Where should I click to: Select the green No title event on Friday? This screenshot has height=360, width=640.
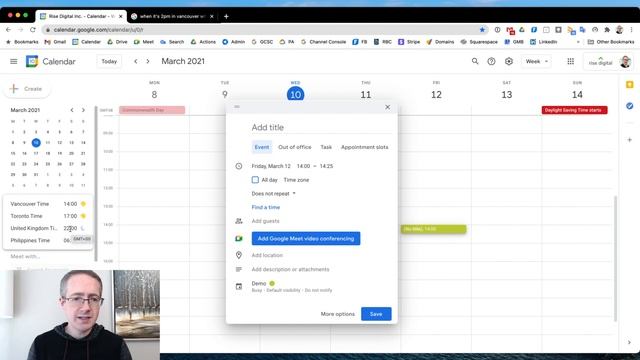click(433, 229)
